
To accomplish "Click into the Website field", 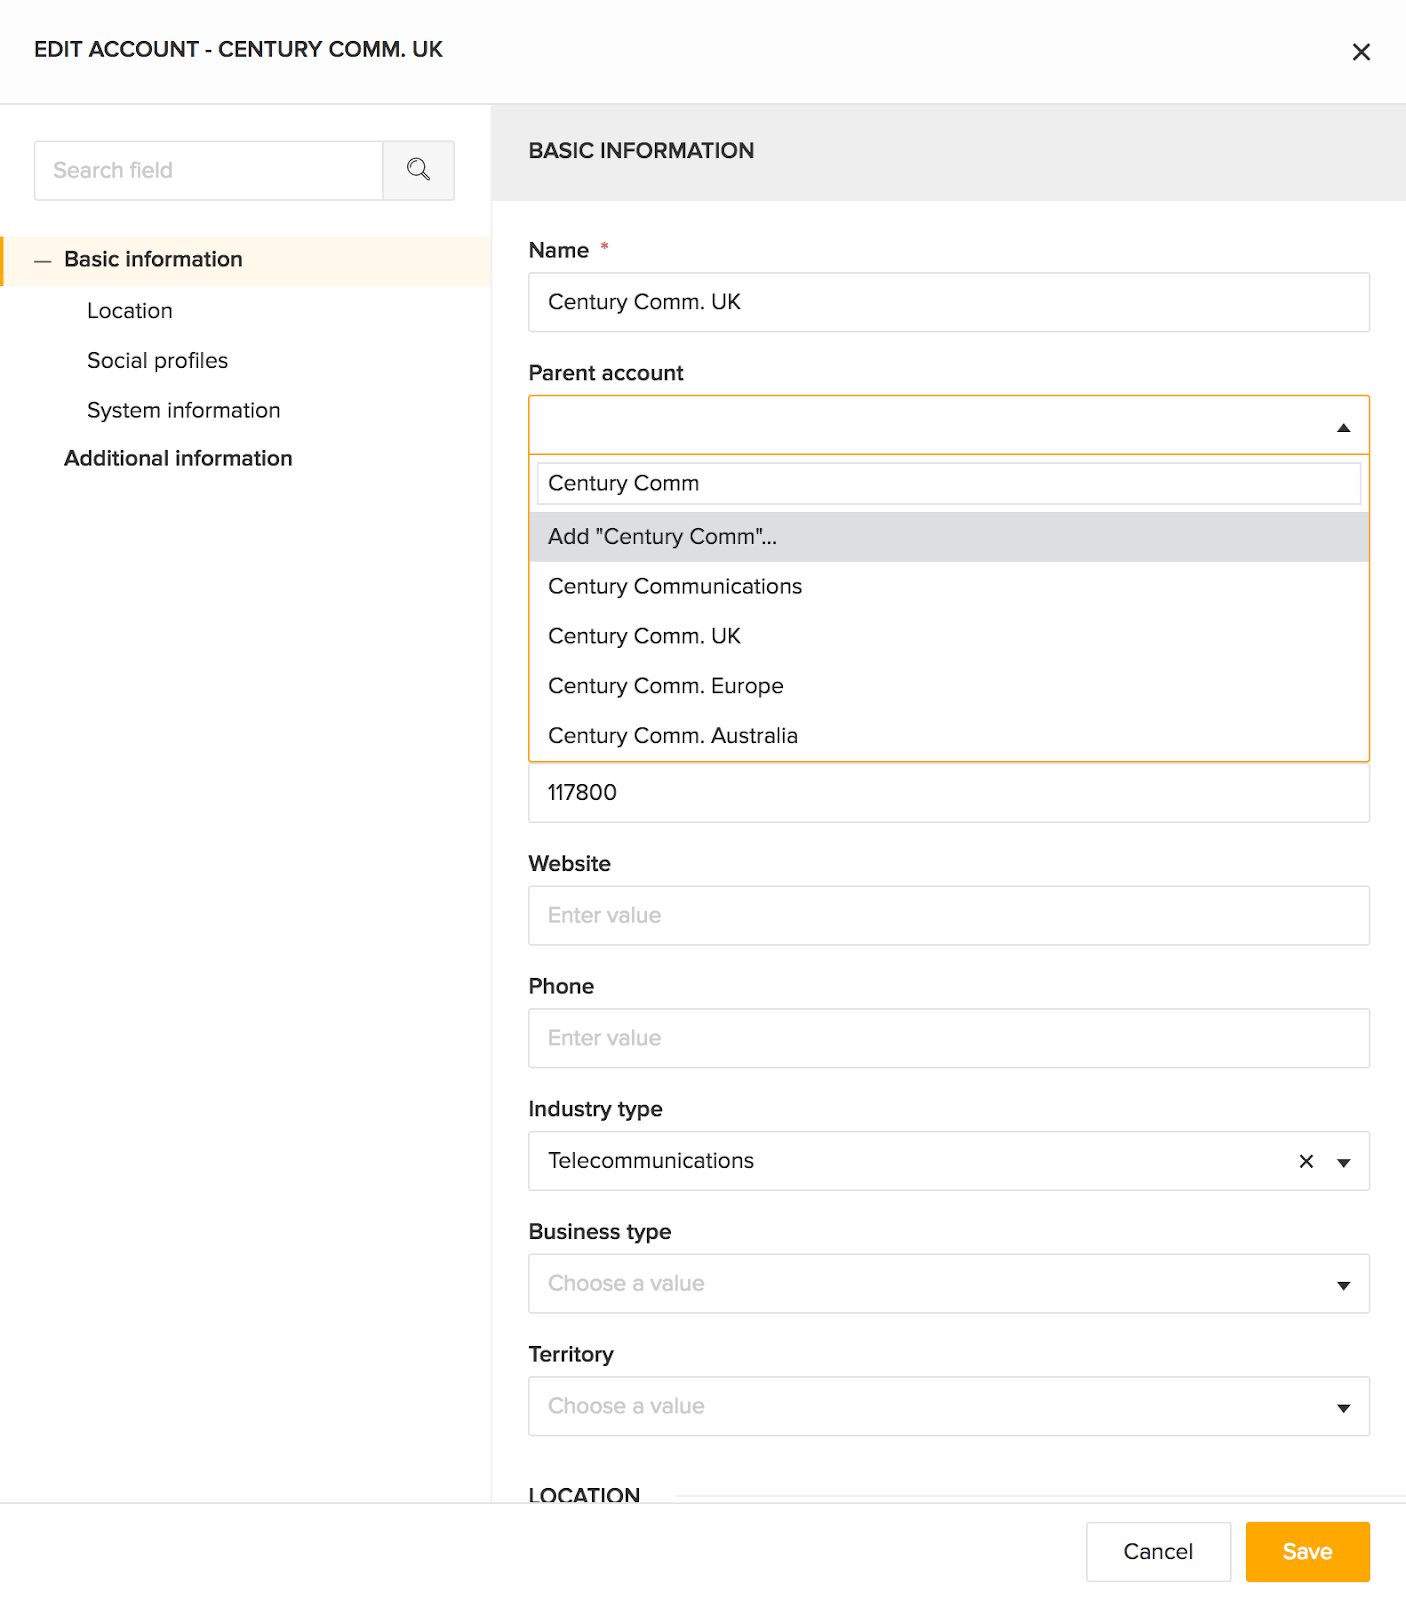I will pos(947,916).
